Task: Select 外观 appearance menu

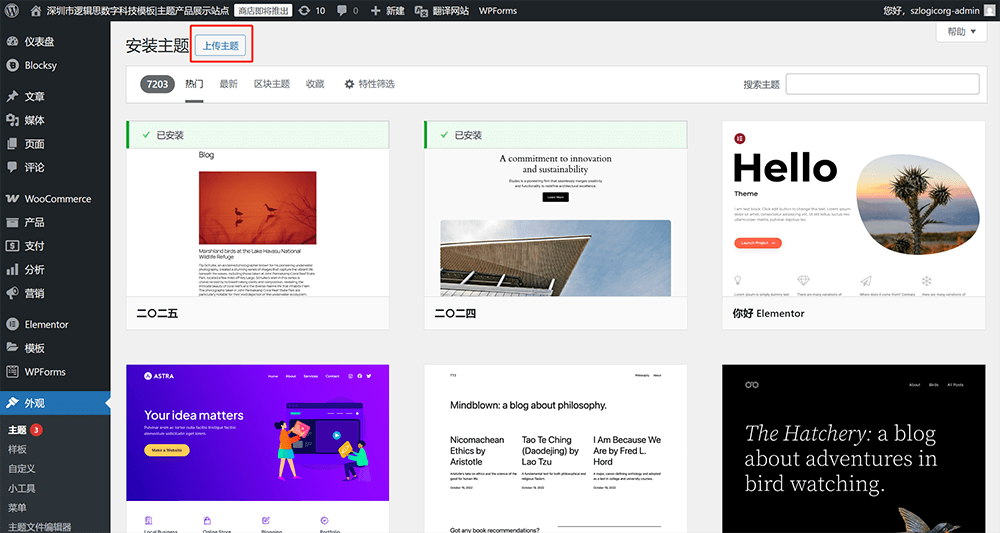Action: 55,403
